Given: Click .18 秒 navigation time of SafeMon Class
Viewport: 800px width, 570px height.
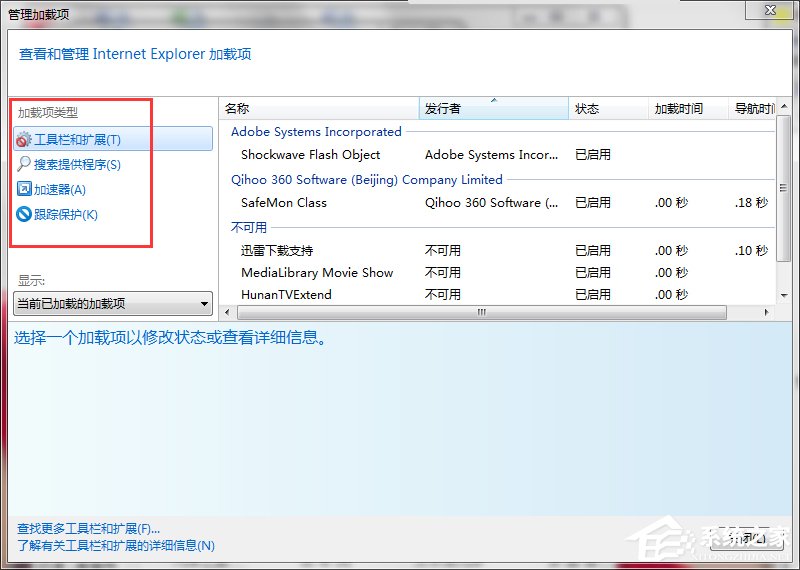Looking at the screenshot, I should tap(752, 203).
